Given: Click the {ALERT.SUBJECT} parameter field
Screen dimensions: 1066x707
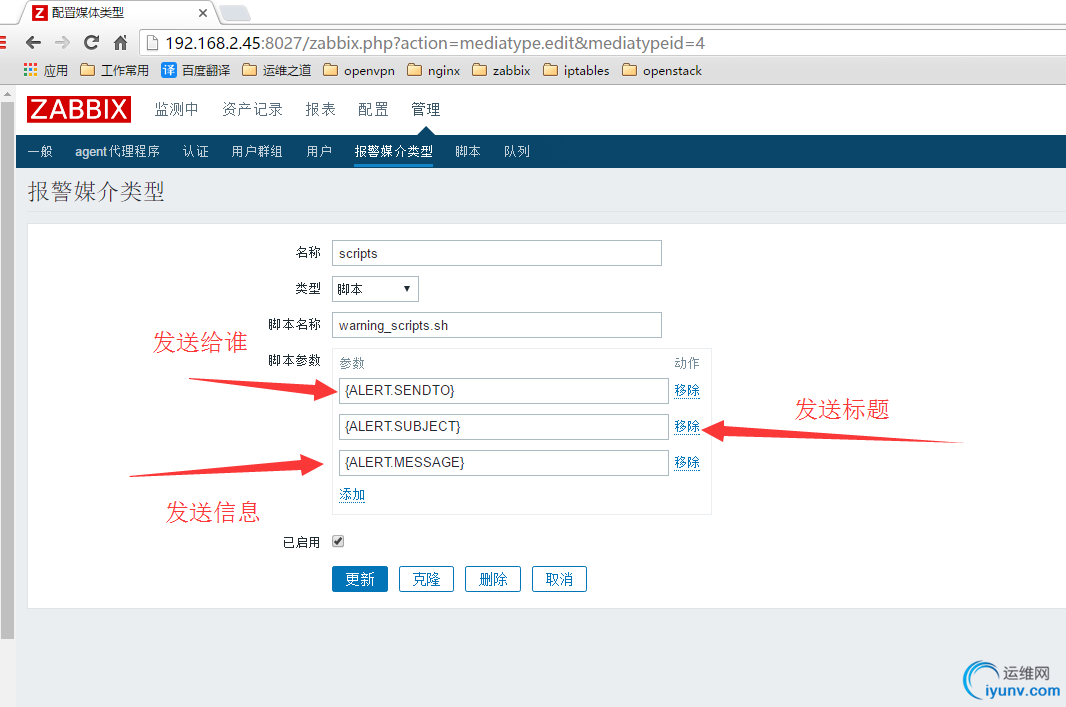Looking at the screenshot, I should [503, 427].
